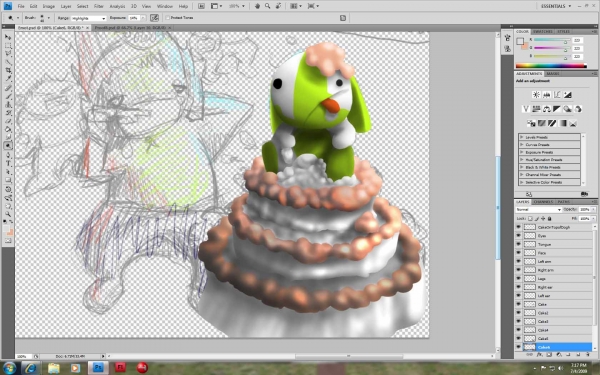Hide the Eyes layer
This screenshot has width=600, height=375.
coord(518,236)
